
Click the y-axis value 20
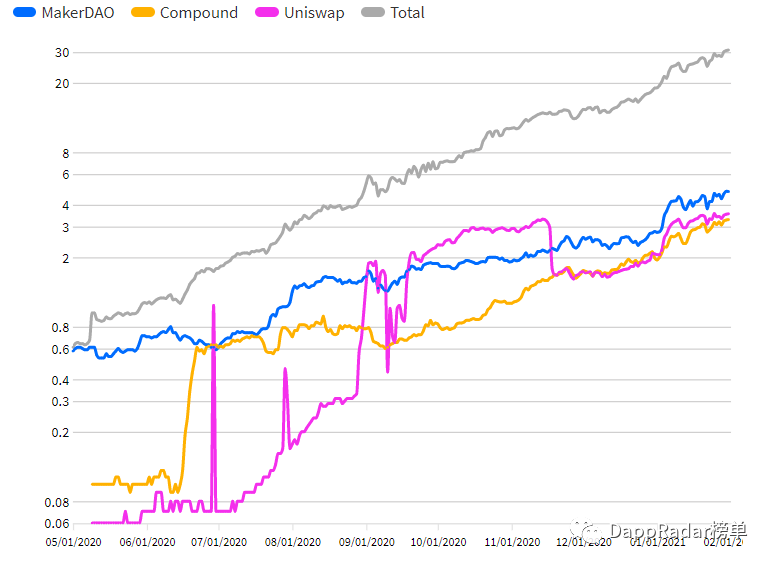click(x=62, y=84)
